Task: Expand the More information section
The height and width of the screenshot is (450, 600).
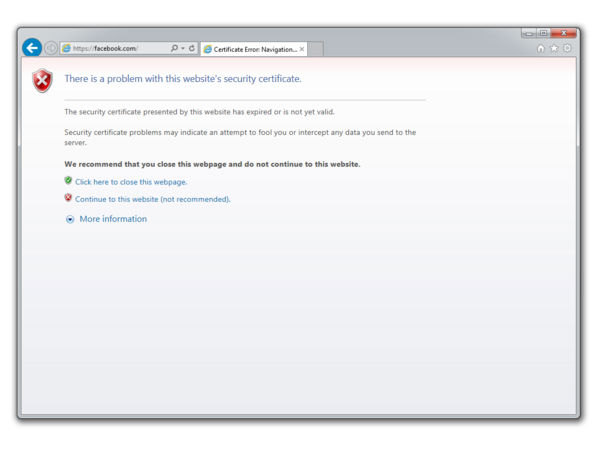Action: click(x=70, y=219)
